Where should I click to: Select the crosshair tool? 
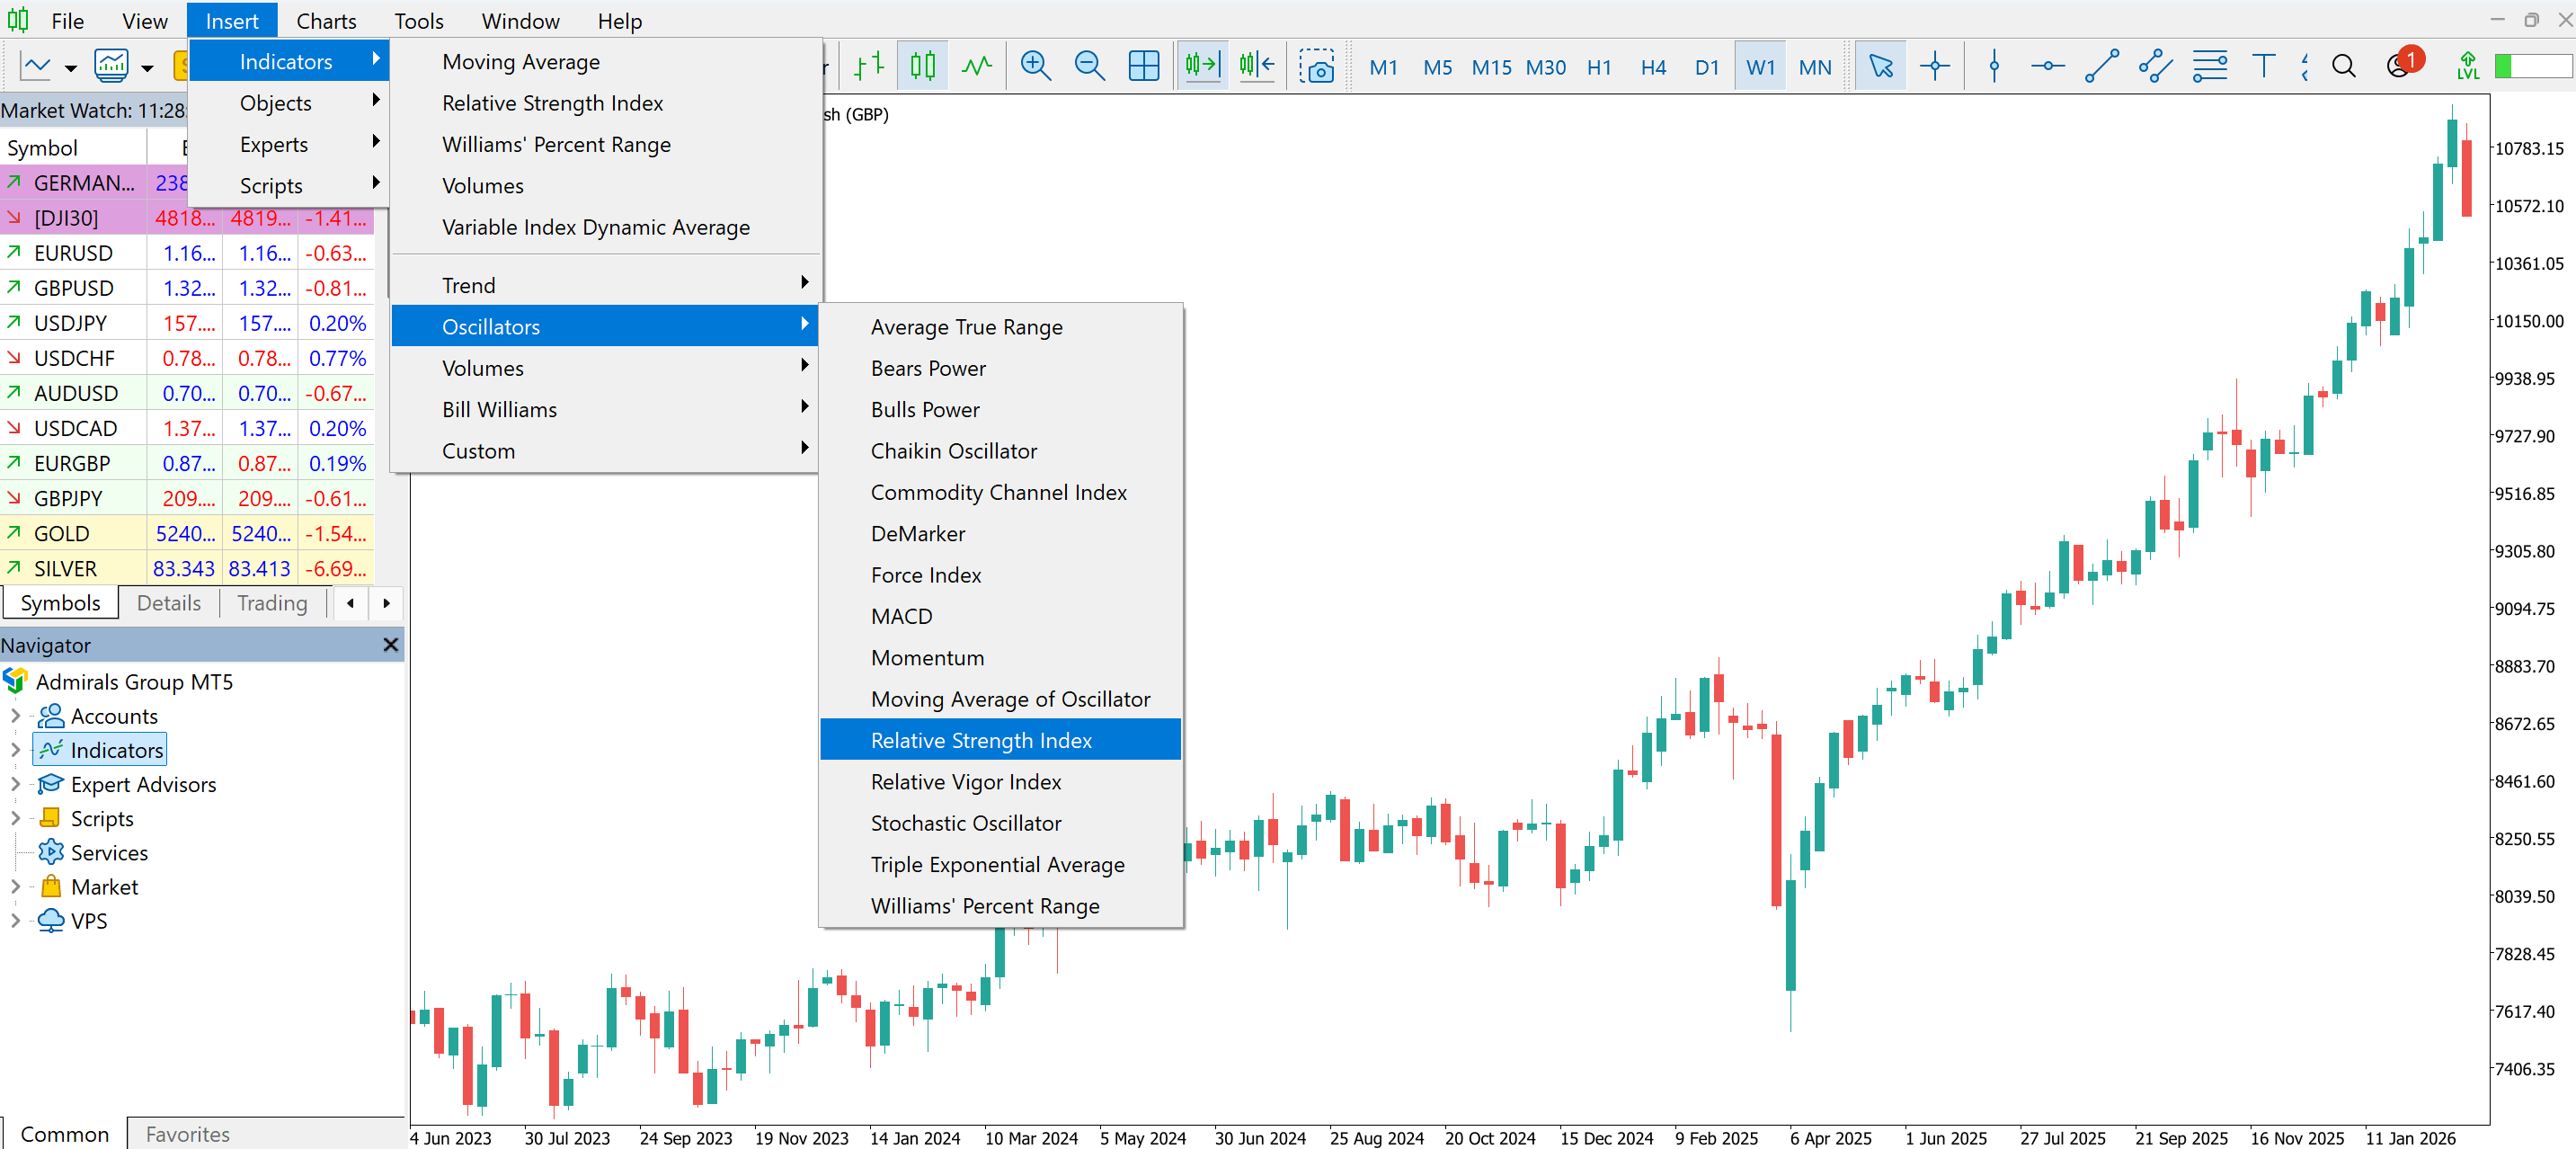coord(1935,67)
